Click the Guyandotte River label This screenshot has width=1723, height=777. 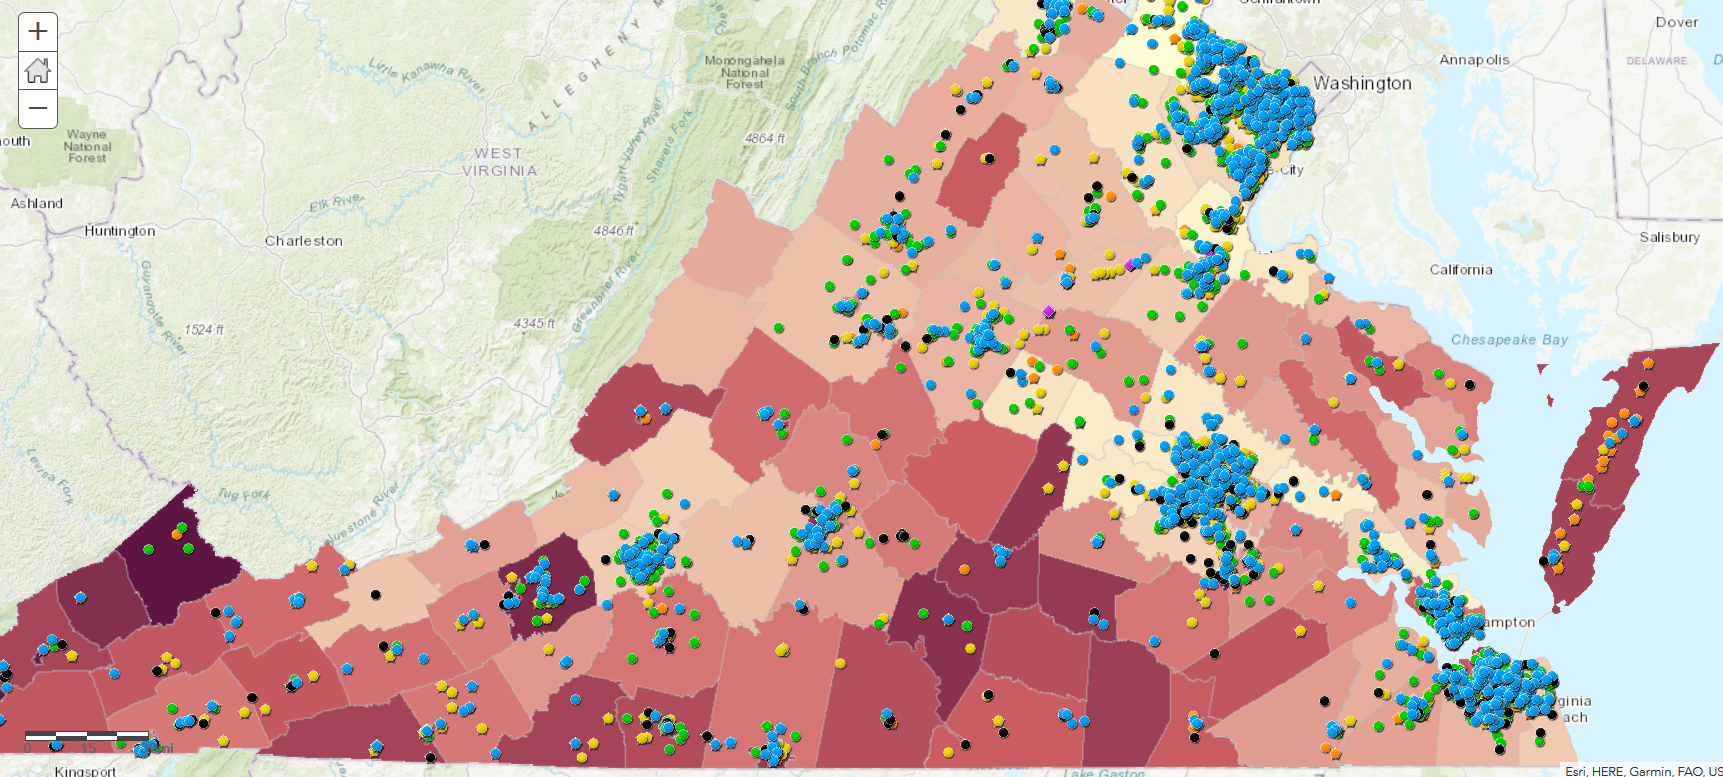click(x=162, y=307)
